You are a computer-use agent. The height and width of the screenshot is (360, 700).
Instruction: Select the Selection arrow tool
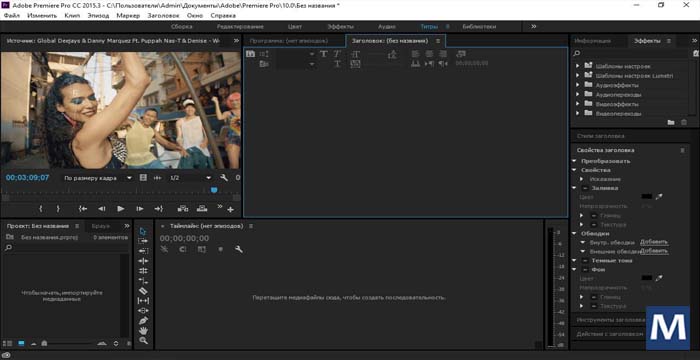point(143,231)
